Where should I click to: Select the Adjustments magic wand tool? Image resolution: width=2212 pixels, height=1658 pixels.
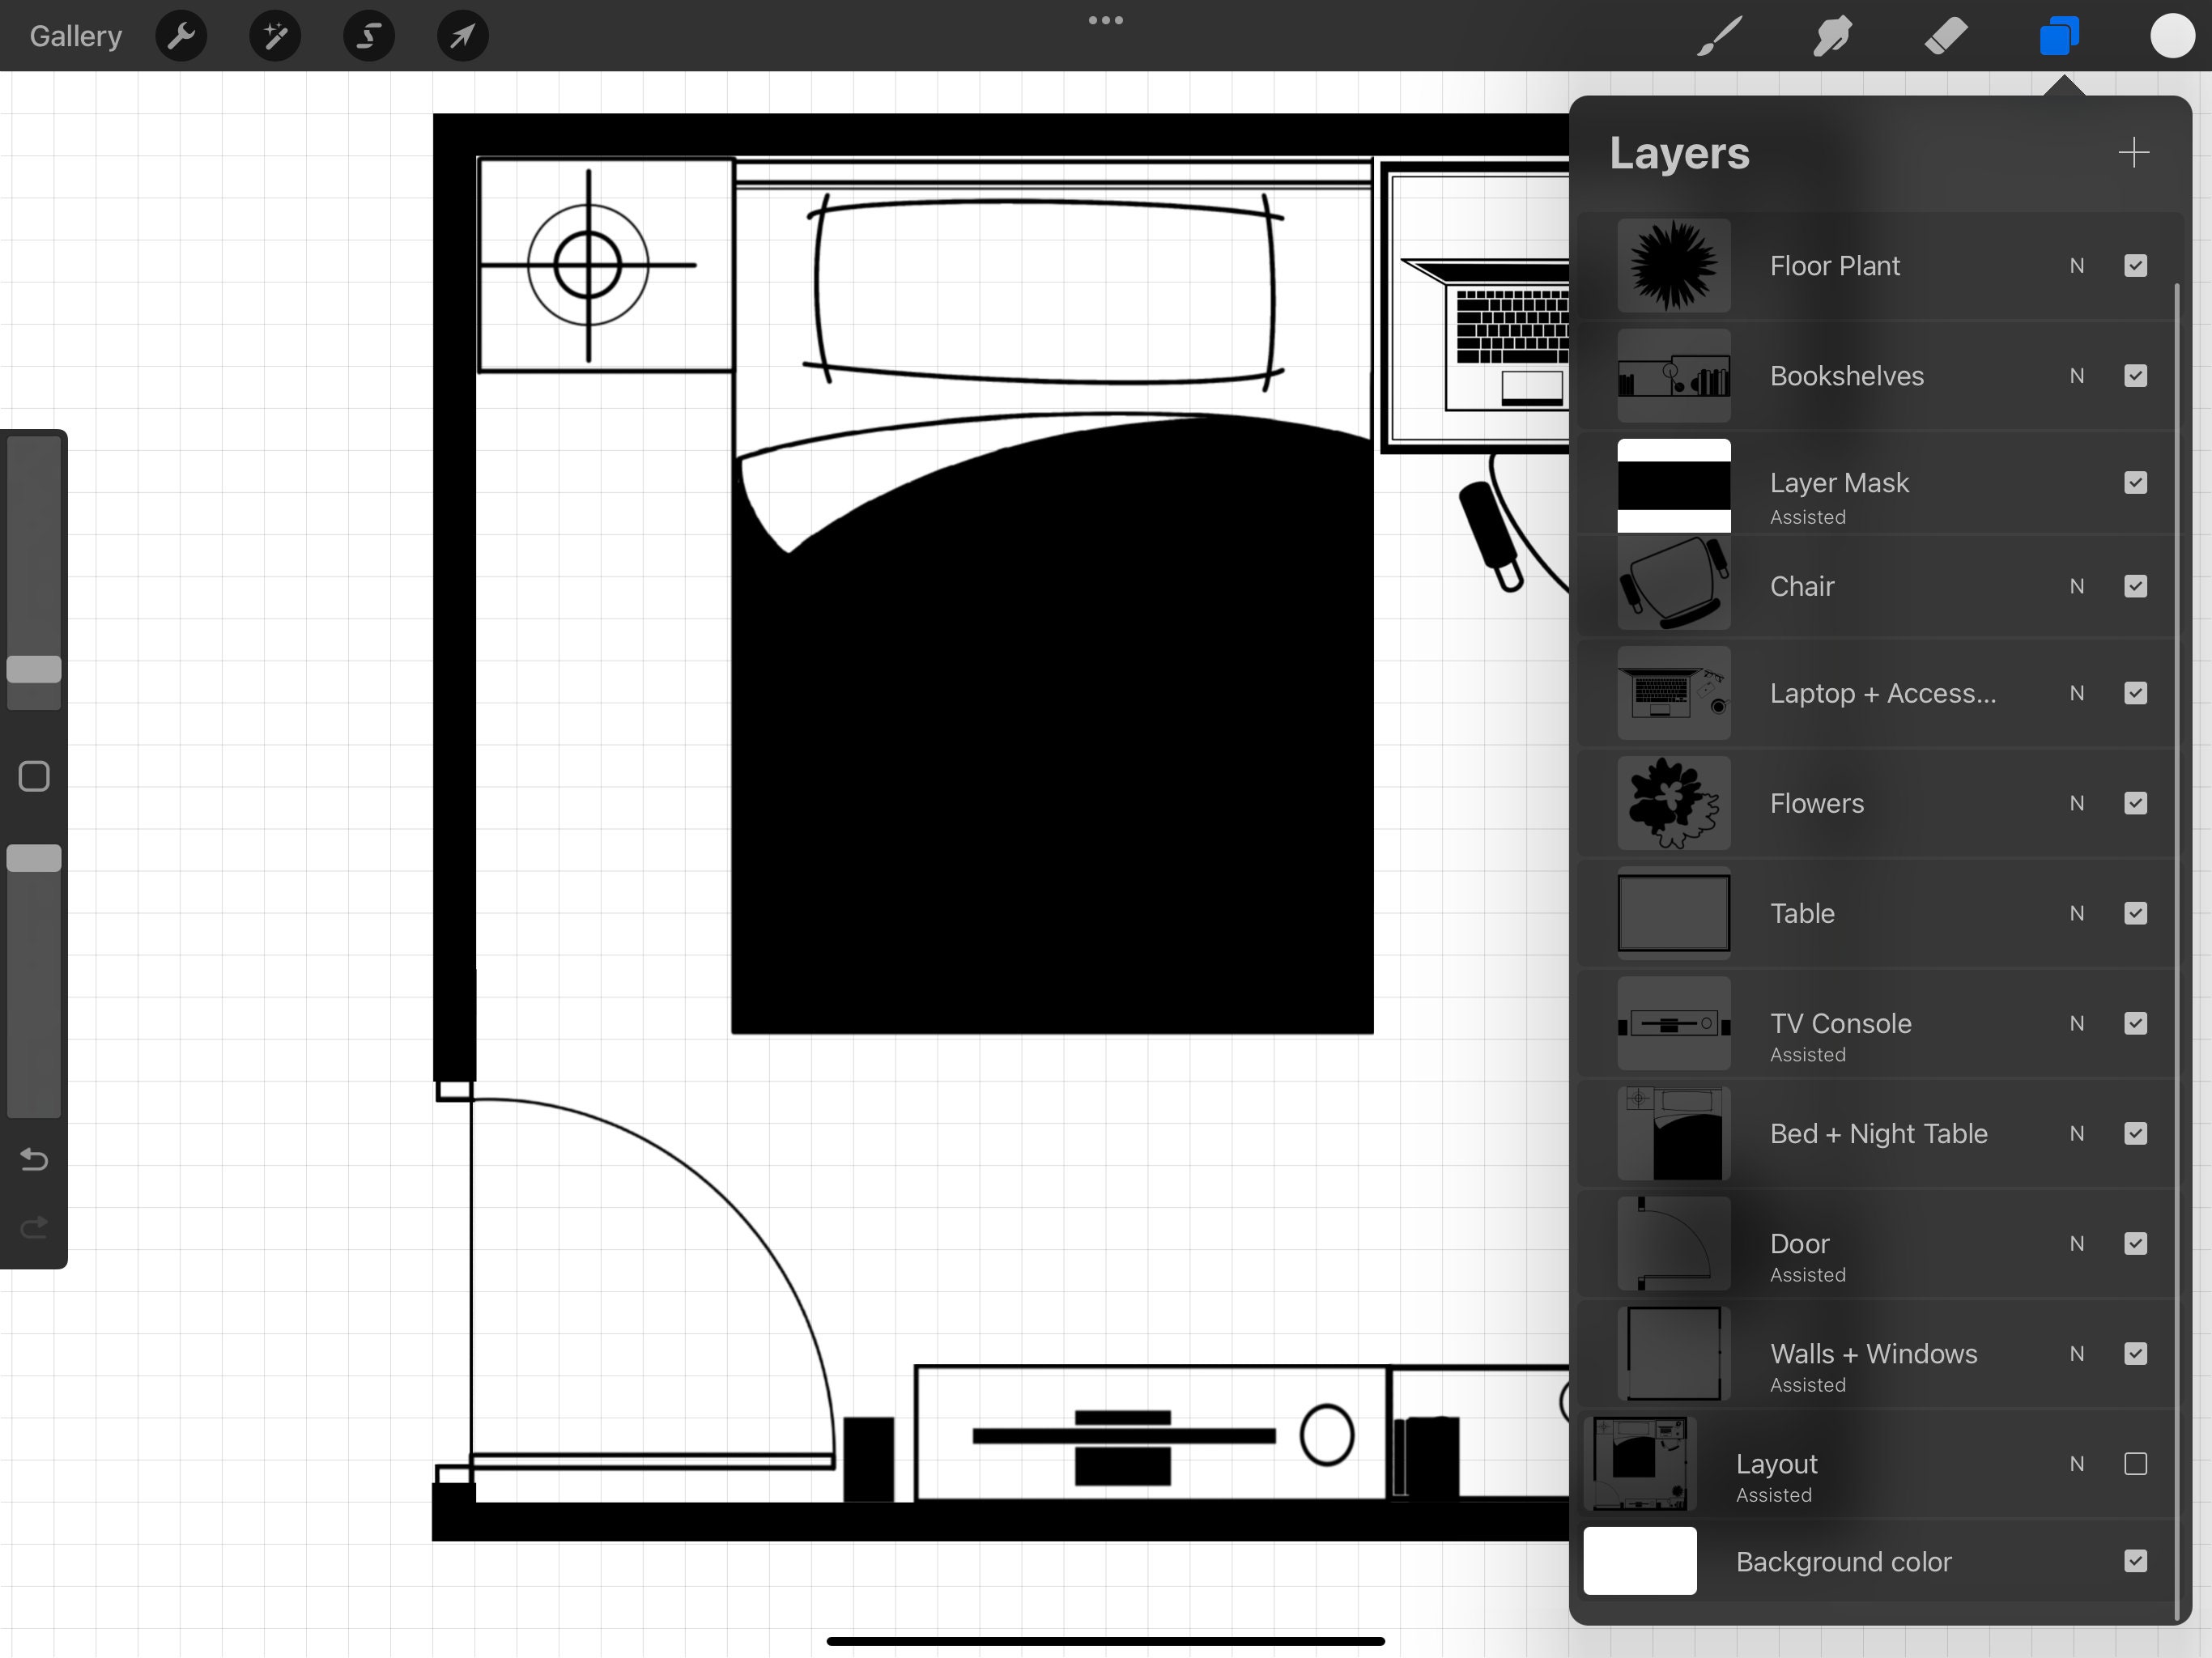tap(274, 35)
